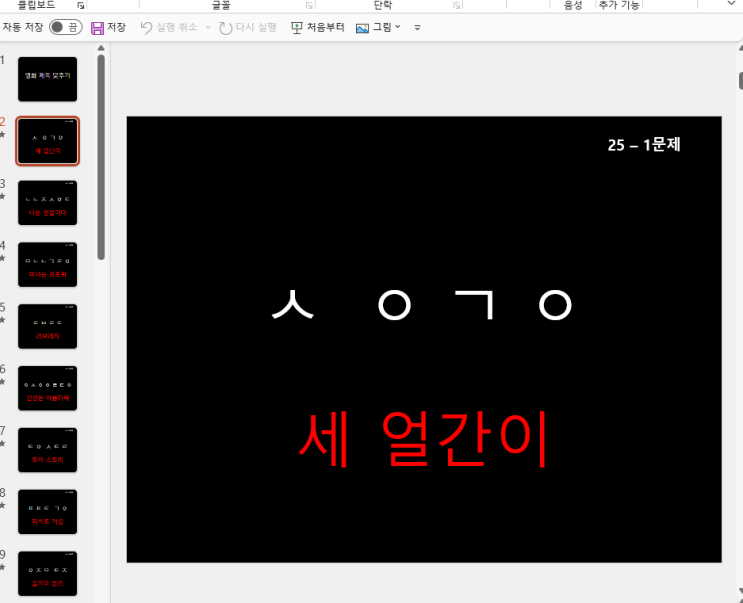Toggle the AutoSave (자동 저장) switch
The width and height of the screenshot is (743, 603).
(x=66, y=27)
